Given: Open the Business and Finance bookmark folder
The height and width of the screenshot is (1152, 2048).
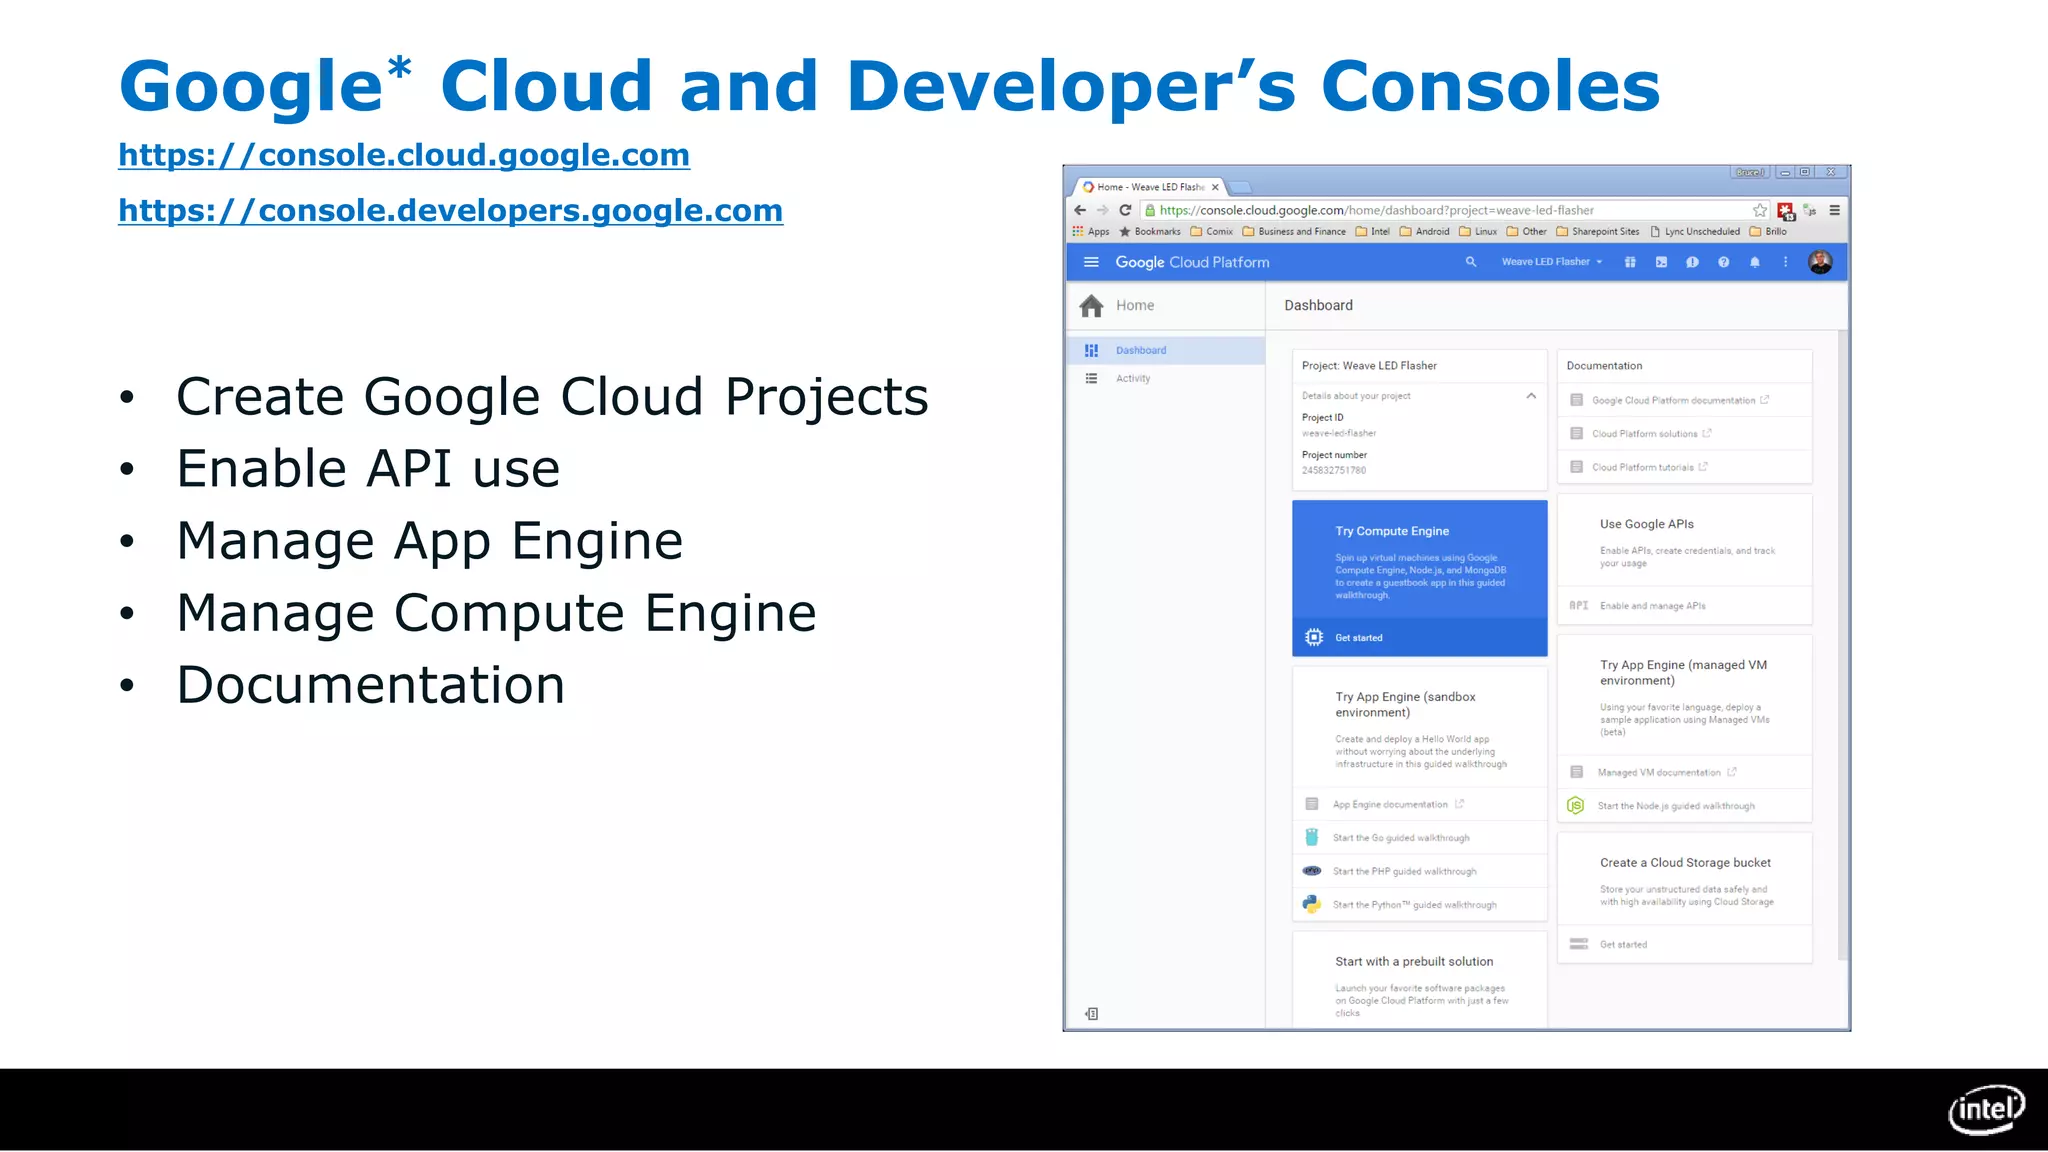Looking at the screenshot, I should (x=1294, y=231).
